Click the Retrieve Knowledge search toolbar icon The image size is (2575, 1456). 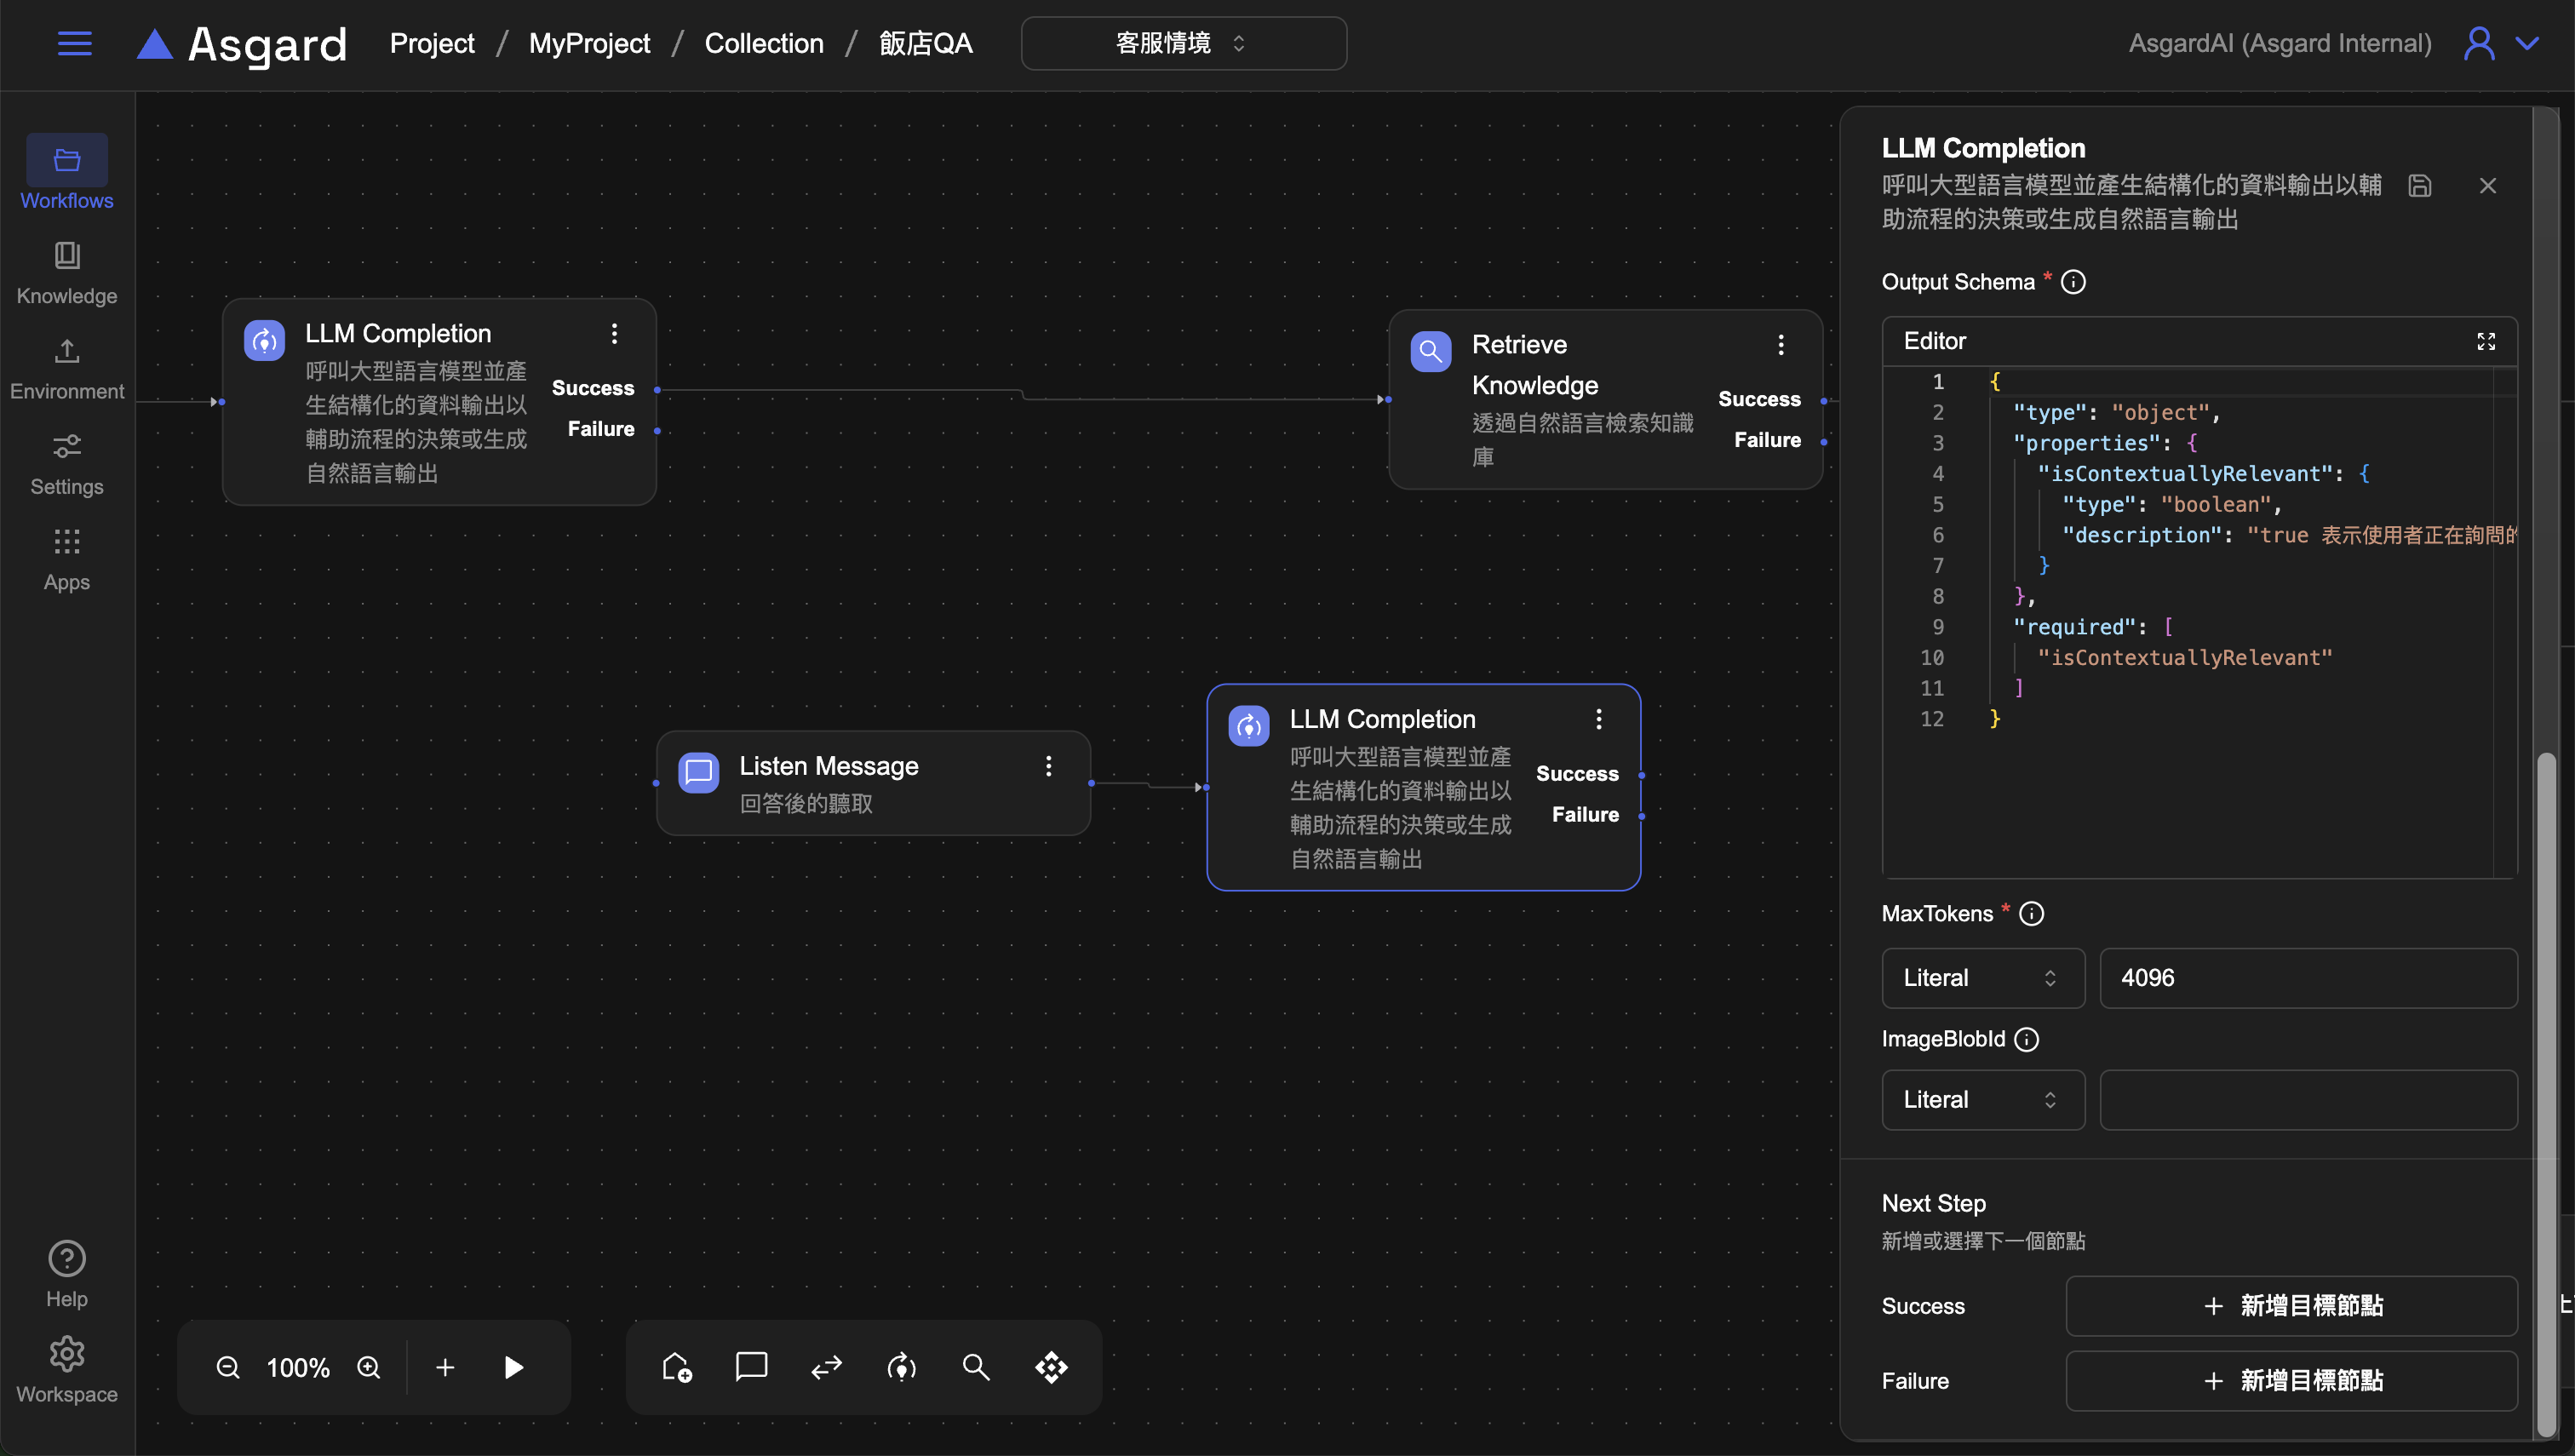point(976,1366)
